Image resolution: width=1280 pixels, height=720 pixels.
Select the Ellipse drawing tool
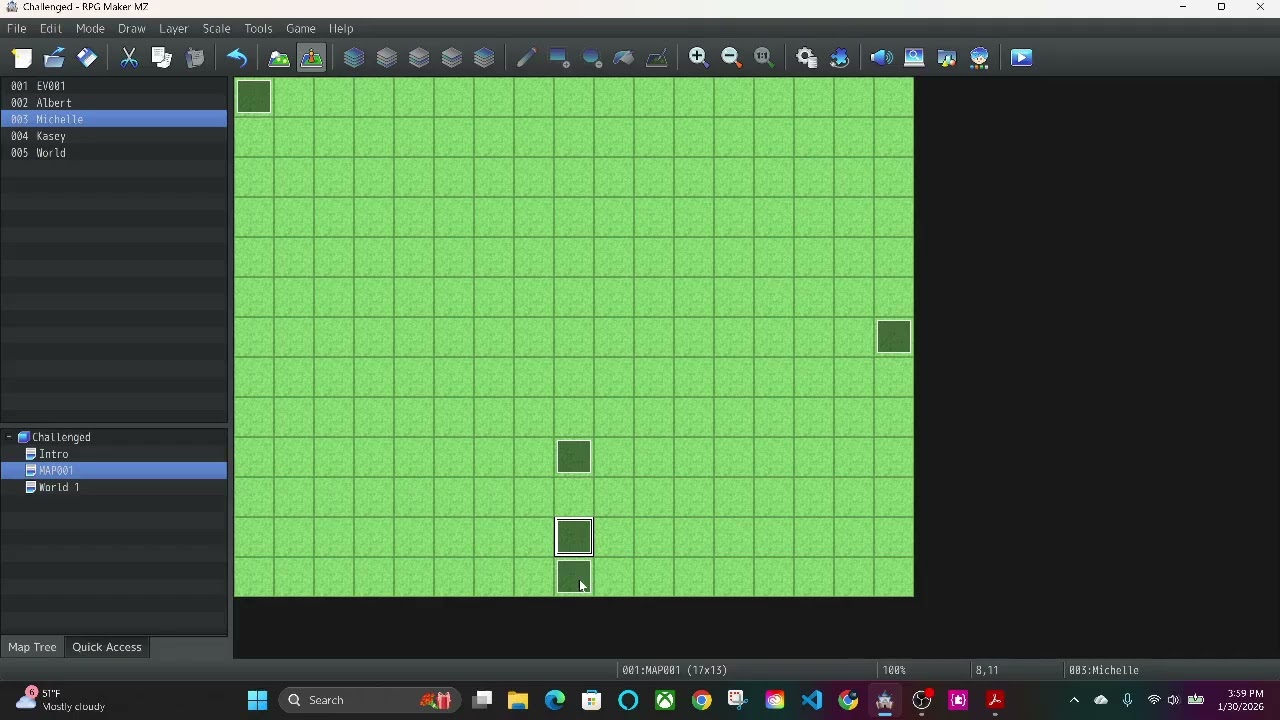tap(592, 58)
